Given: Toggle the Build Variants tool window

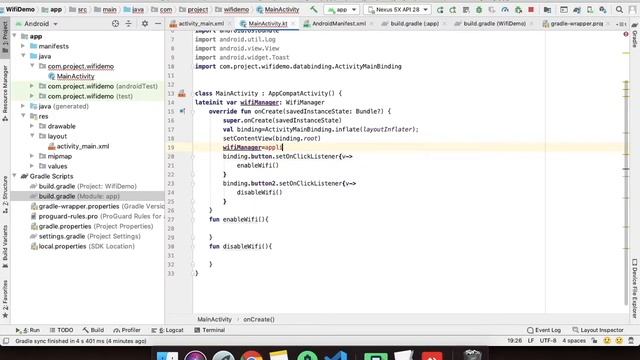Looking at the screenshot, I should [5, 246].
